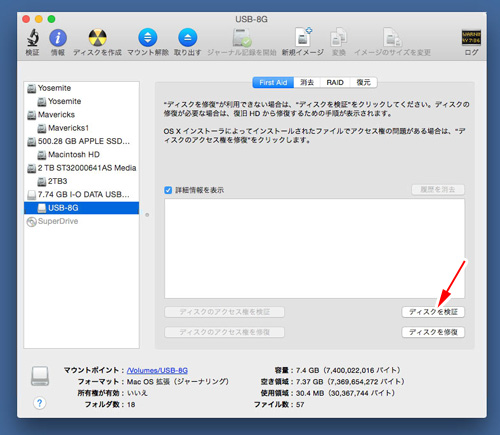The height and width of the screenshot is (435, 500).
Task: Click the ディスクを修復 button
Action: pos(433,332)
